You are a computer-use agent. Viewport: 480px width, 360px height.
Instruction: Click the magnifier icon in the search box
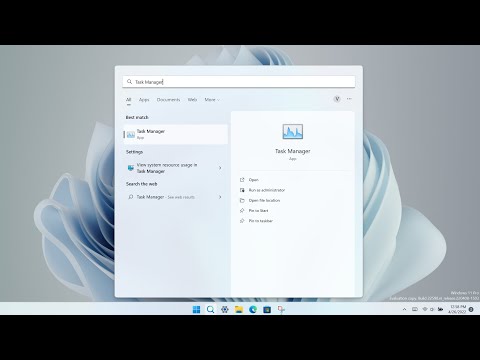[x=129, y=82]
